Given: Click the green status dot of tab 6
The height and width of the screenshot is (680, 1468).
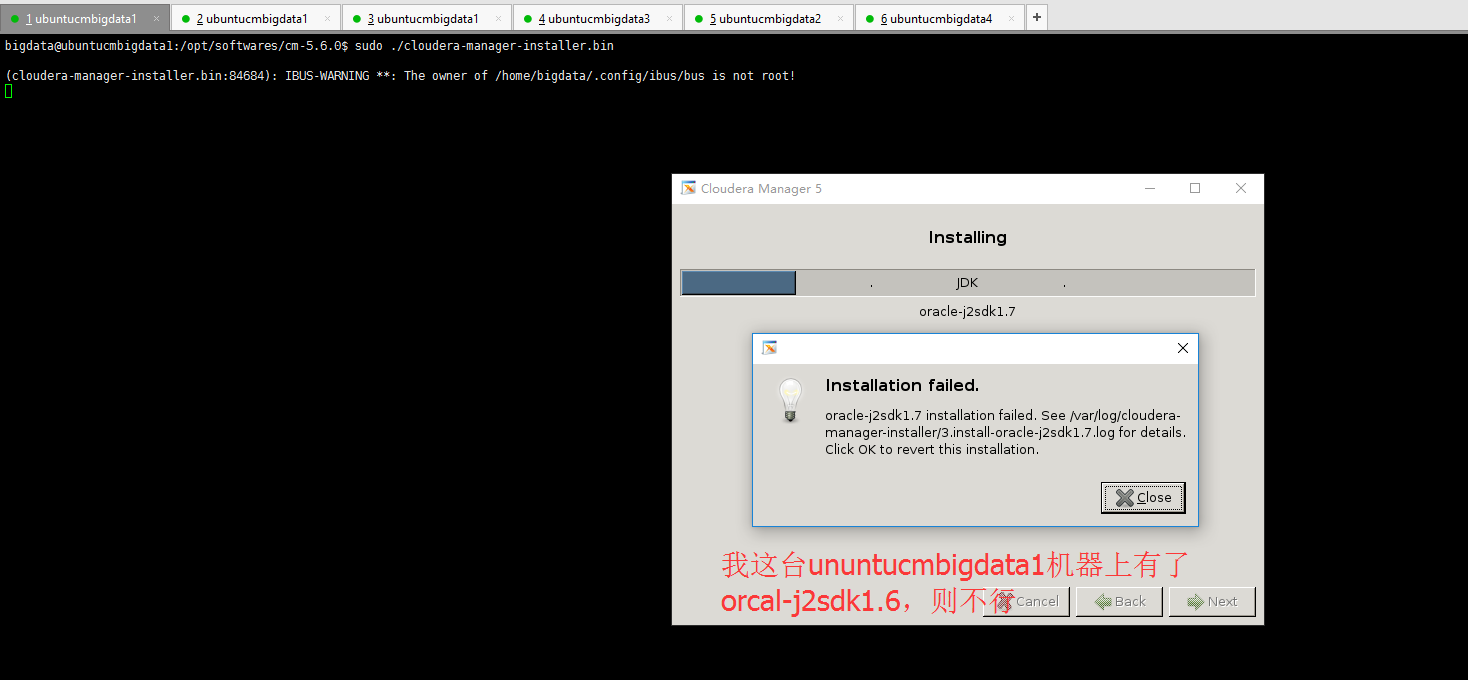Looking at the screenshot, I should [x=870, y=18].
